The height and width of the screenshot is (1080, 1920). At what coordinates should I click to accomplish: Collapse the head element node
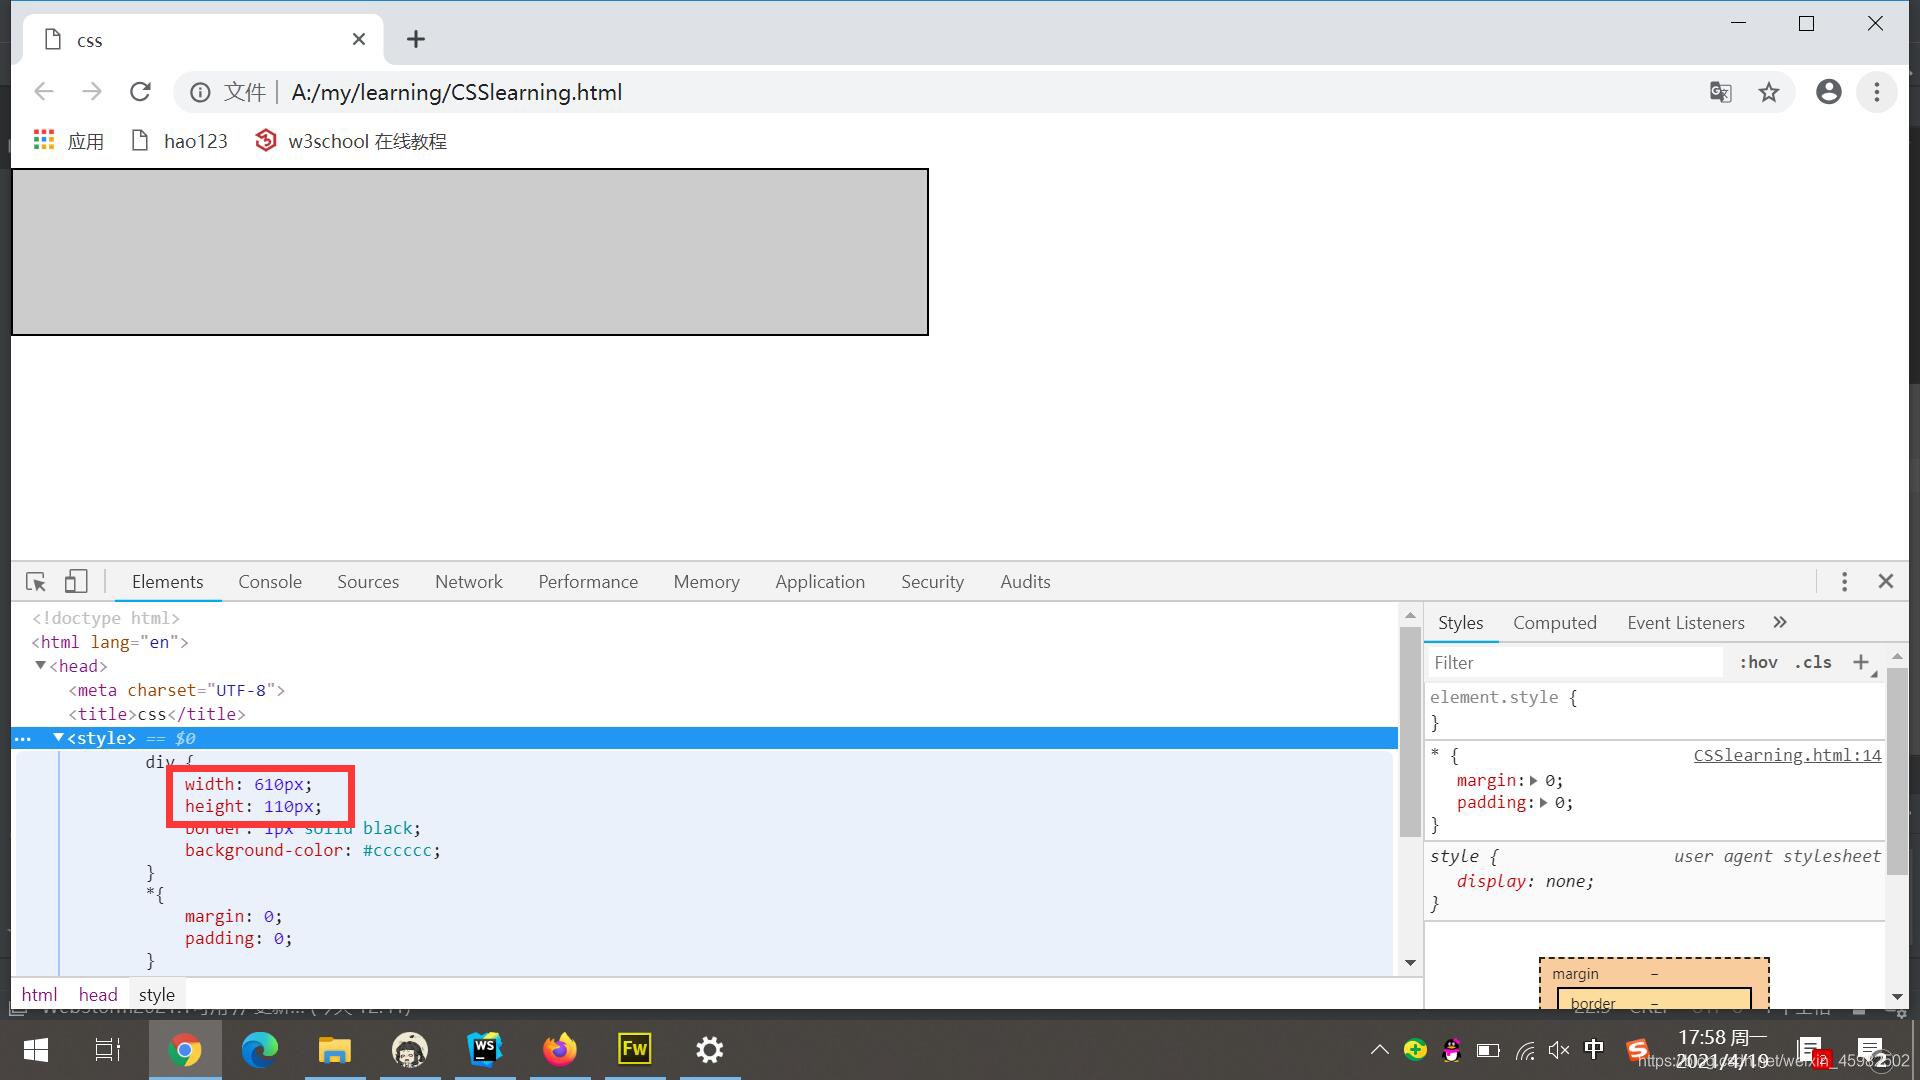point(41,666)
